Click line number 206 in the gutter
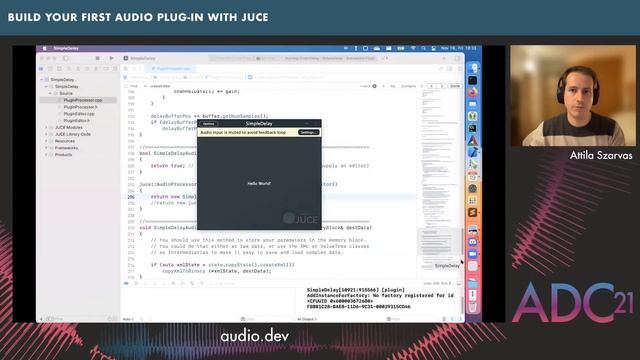This screenshot has height=360, width=640. tap(131, 197)
